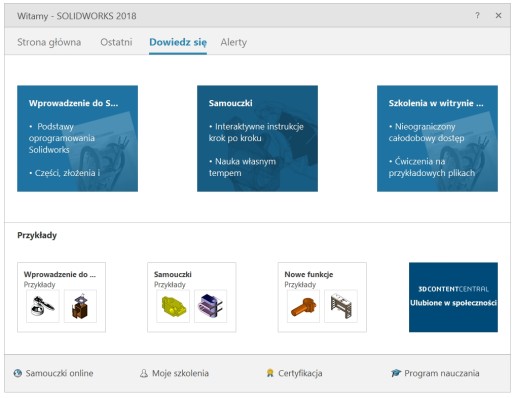This screenshot has width=512, height=398.
Task: Follow the Moje szkolenia link
Action: tap(180, 373)
